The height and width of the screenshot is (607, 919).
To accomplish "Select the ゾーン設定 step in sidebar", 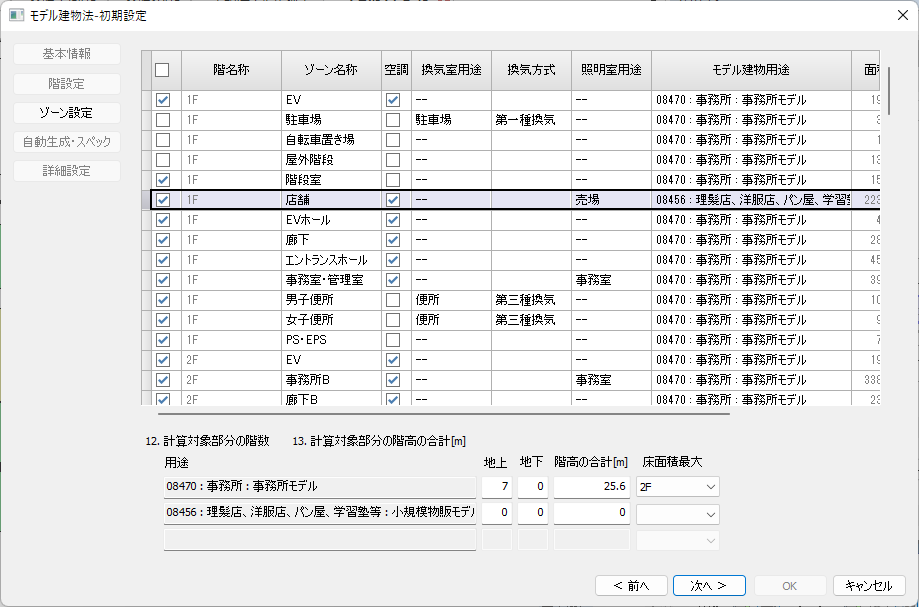I will [x=66, y=113].
